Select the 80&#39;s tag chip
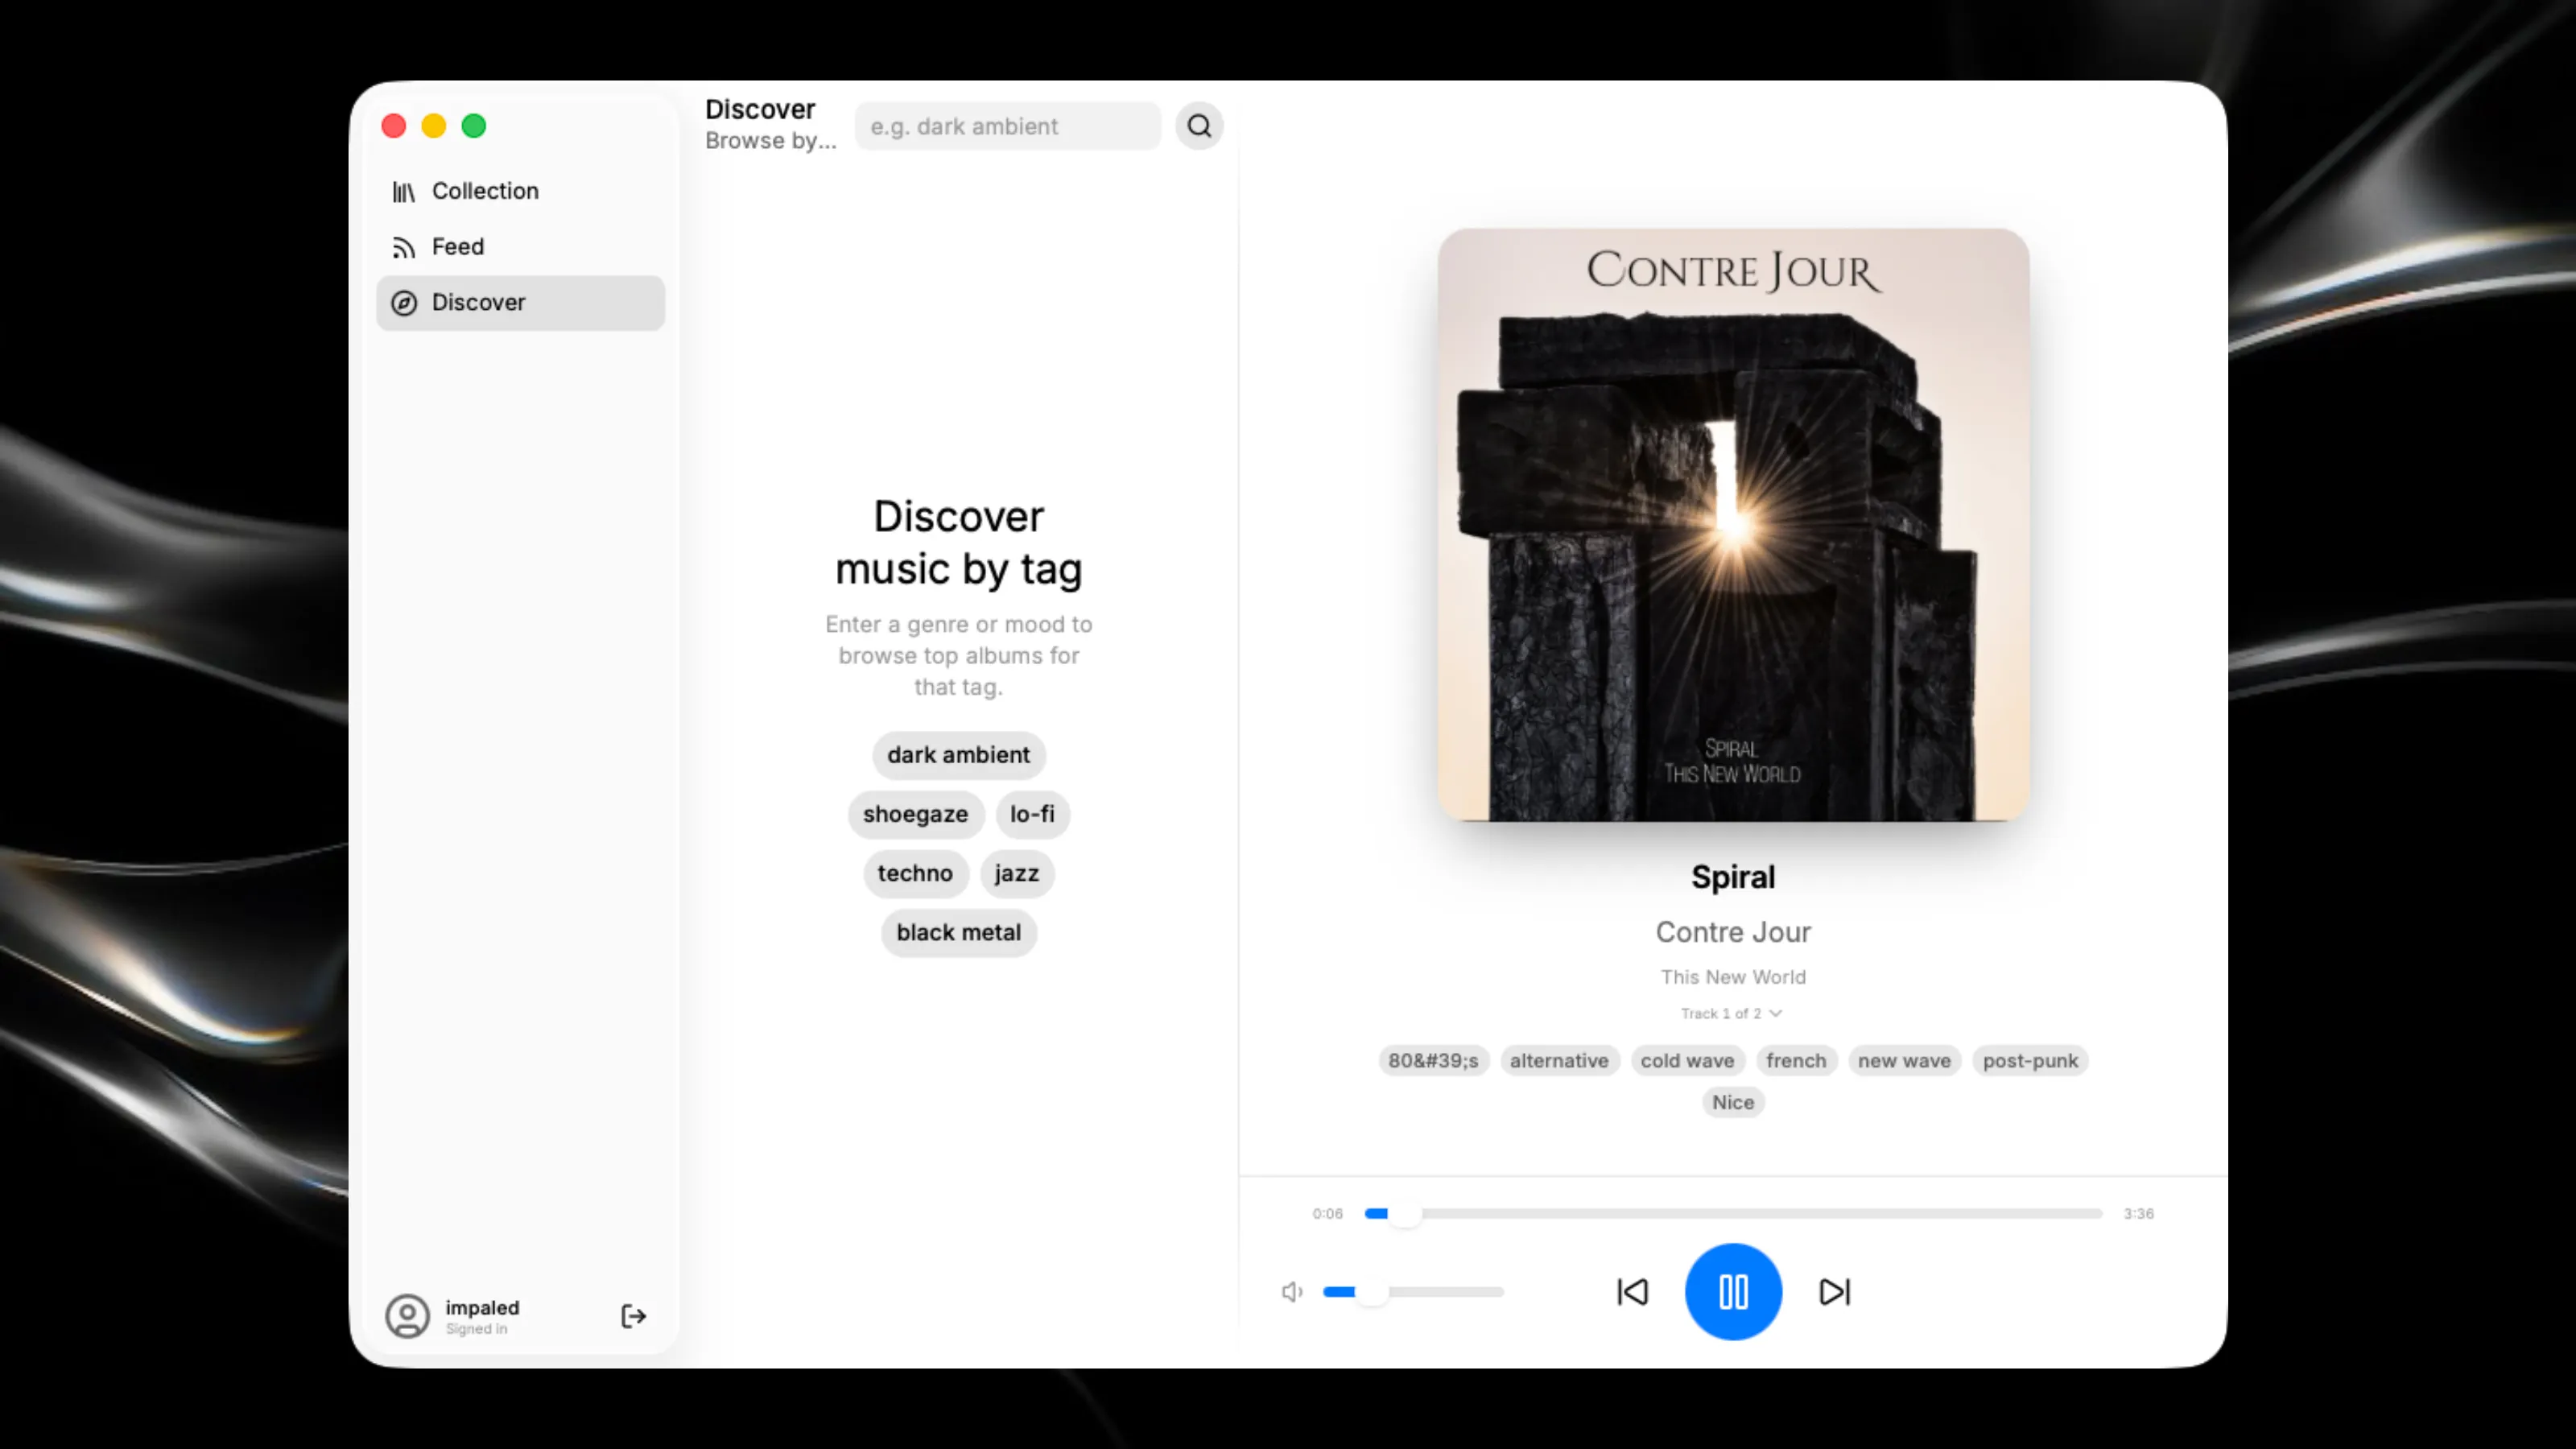The width and height of the screenshot is (2576, 1449). click(x=1433, y=1061)
